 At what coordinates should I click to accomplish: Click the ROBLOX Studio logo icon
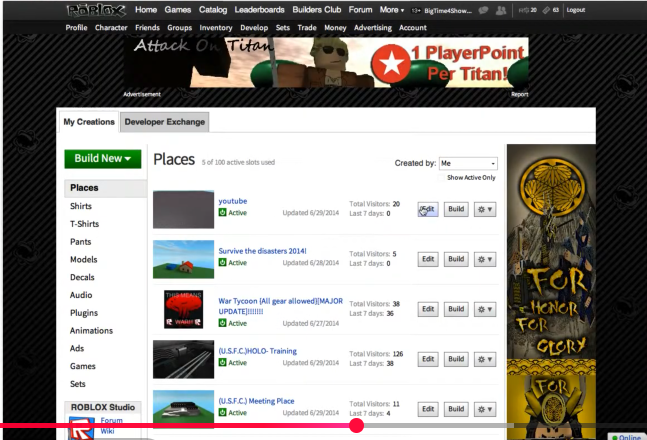[81, 428]
